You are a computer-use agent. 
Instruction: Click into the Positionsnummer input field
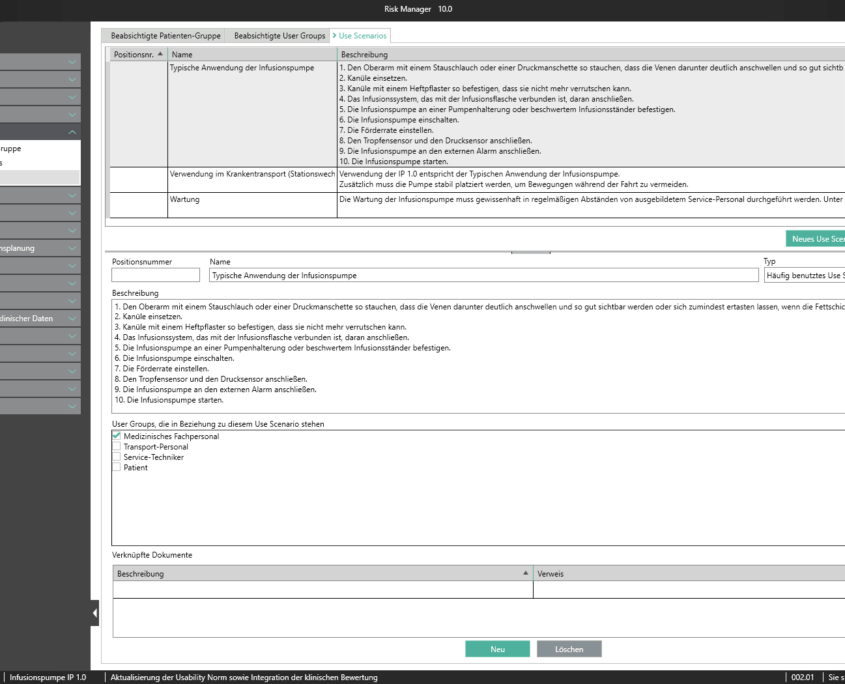pos(156,275)
